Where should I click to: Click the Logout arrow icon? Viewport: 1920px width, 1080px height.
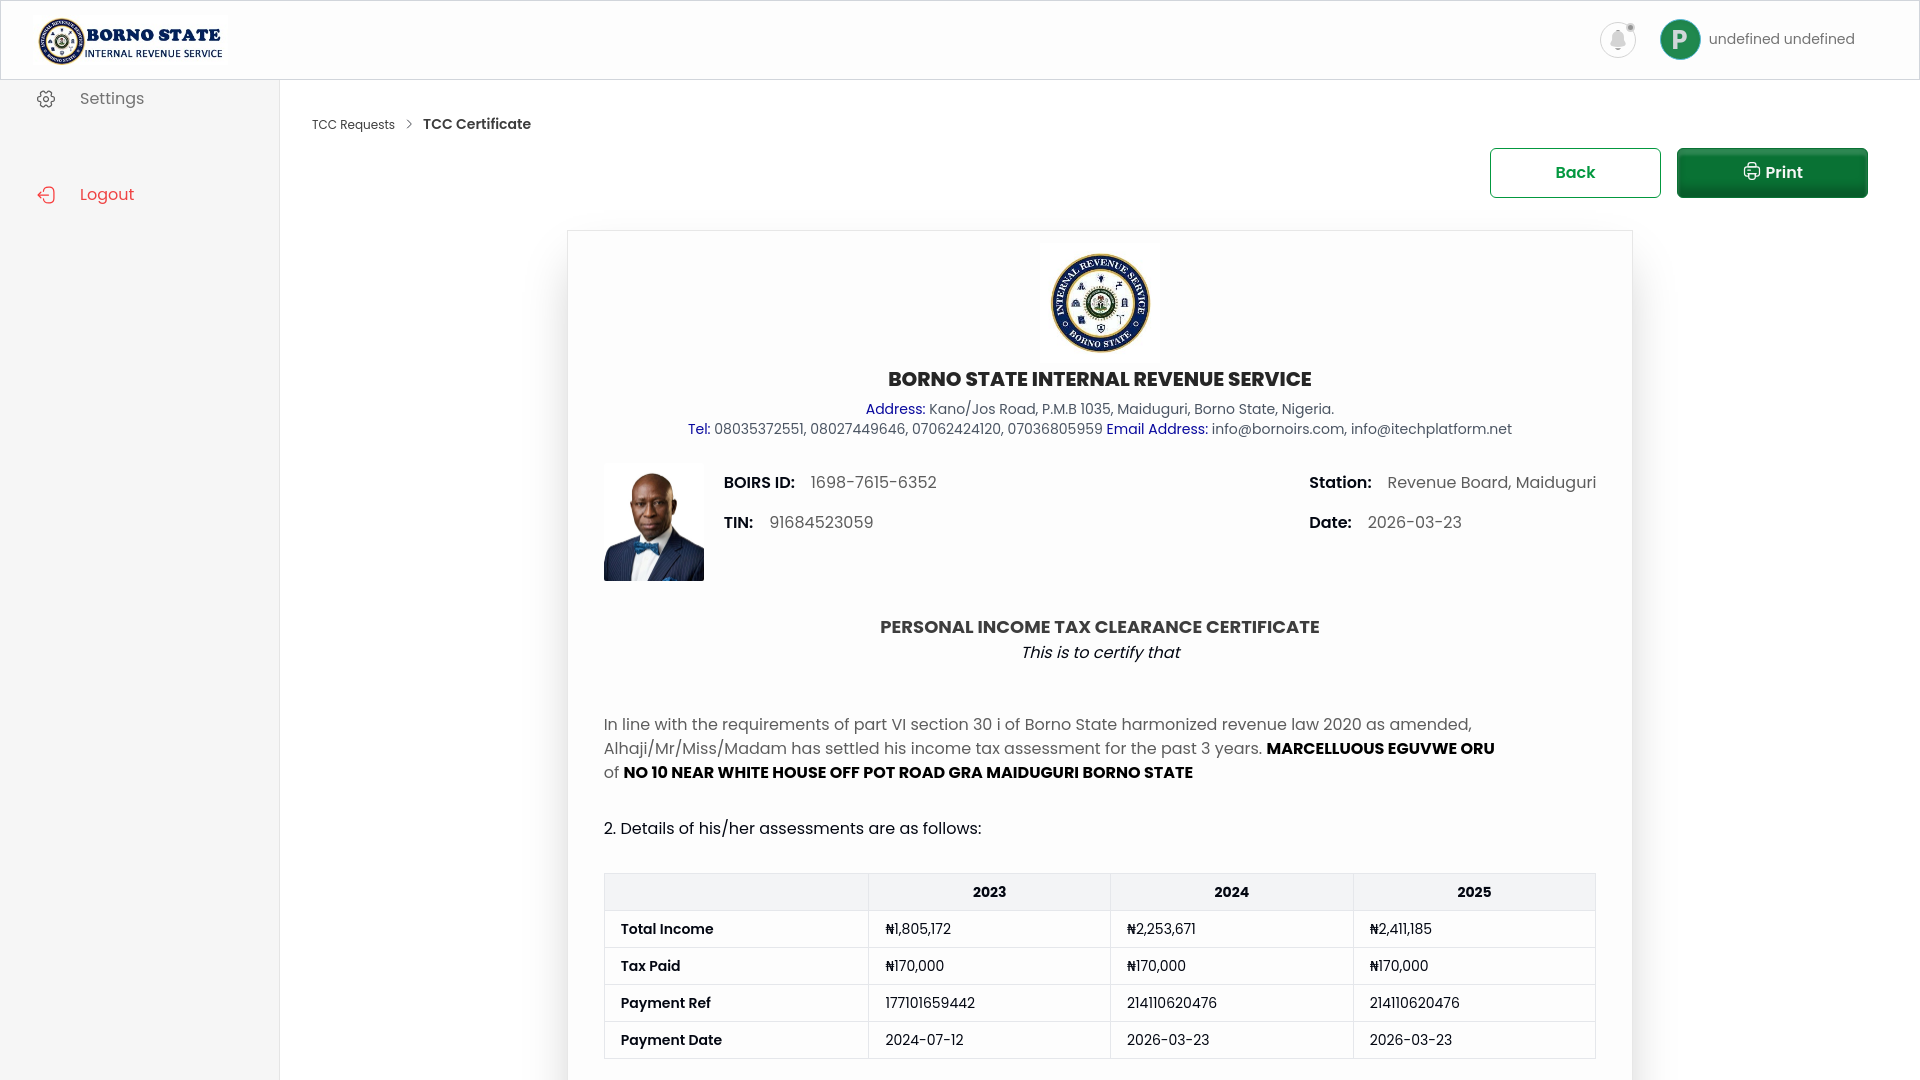pos(46,195)
